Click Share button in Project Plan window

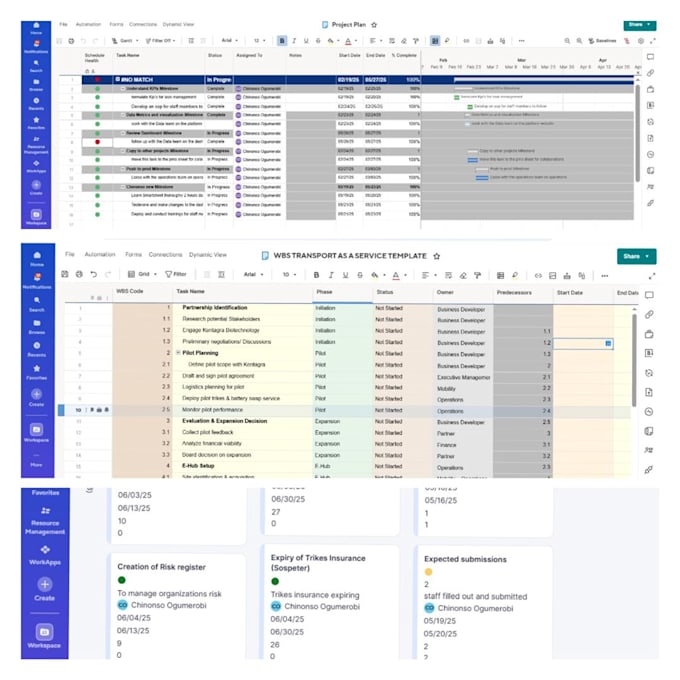coord(640,25)
